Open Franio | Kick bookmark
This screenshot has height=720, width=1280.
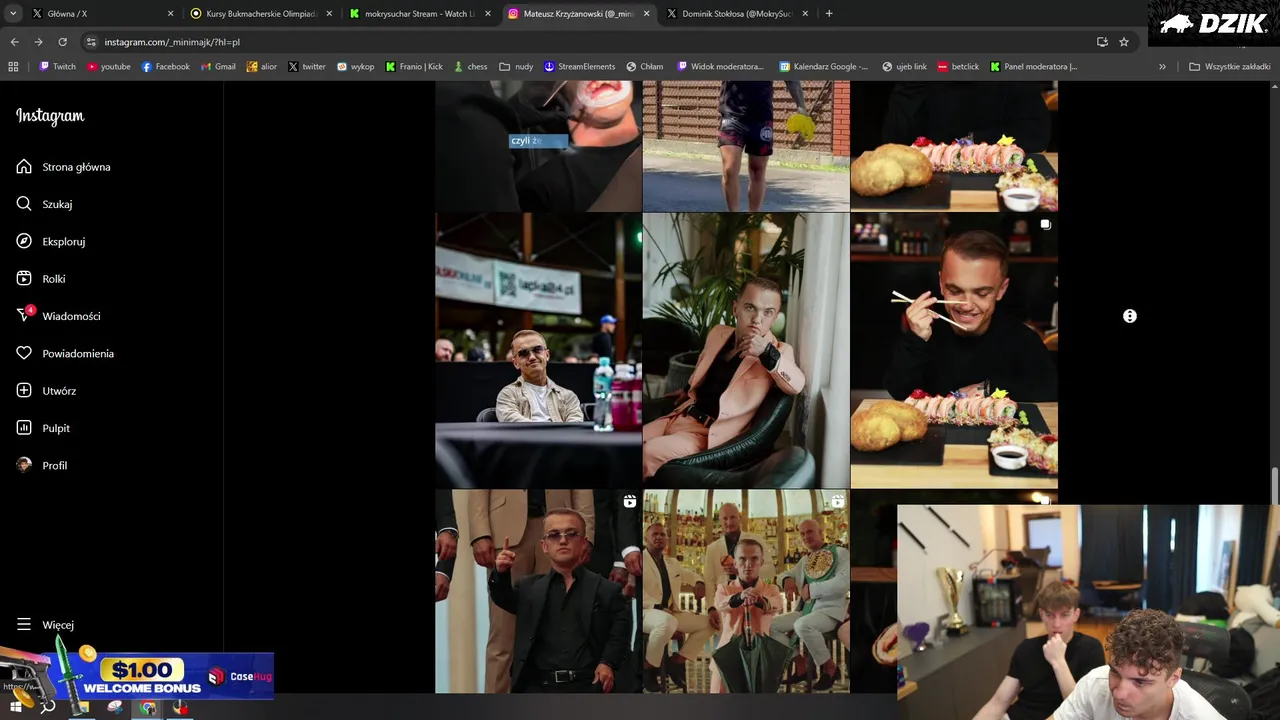pyautogui.click(x=414, y=67)
